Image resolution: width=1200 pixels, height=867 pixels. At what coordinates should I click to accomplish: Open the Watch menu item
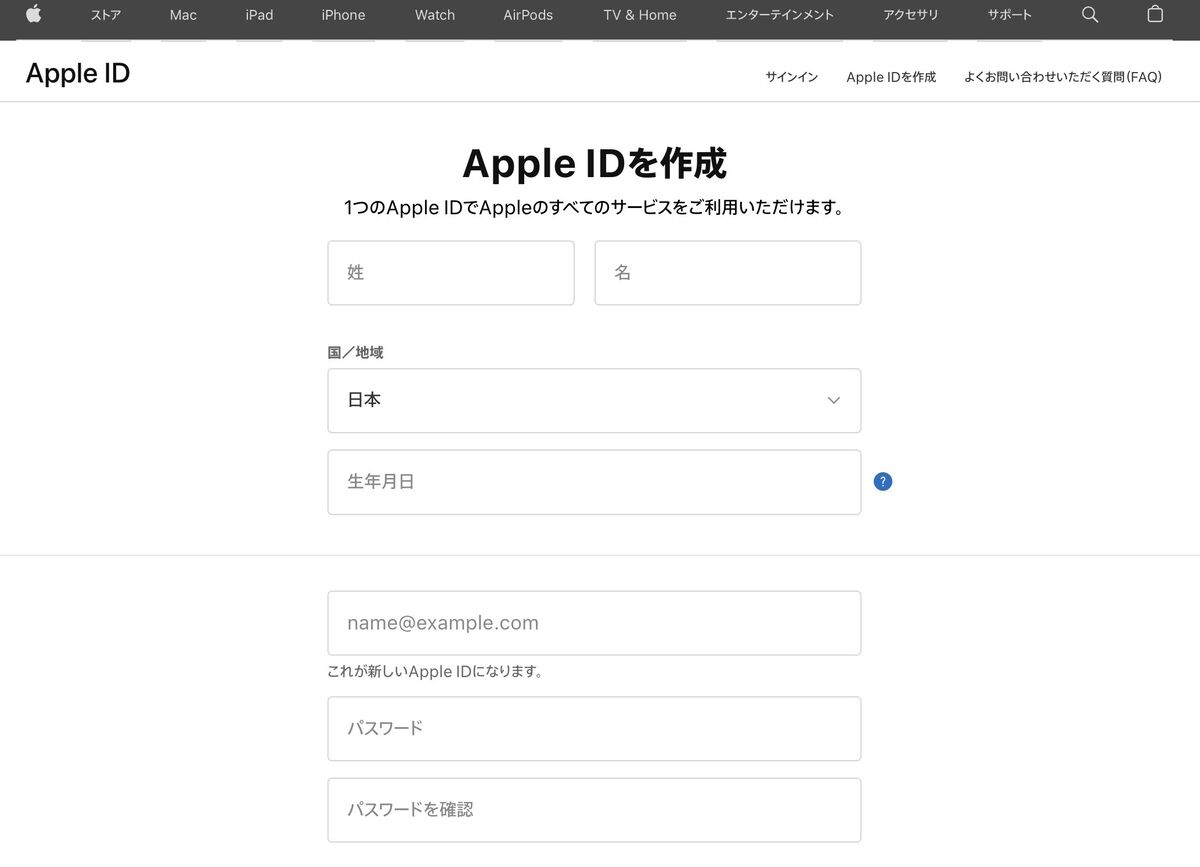pos(435,15)
